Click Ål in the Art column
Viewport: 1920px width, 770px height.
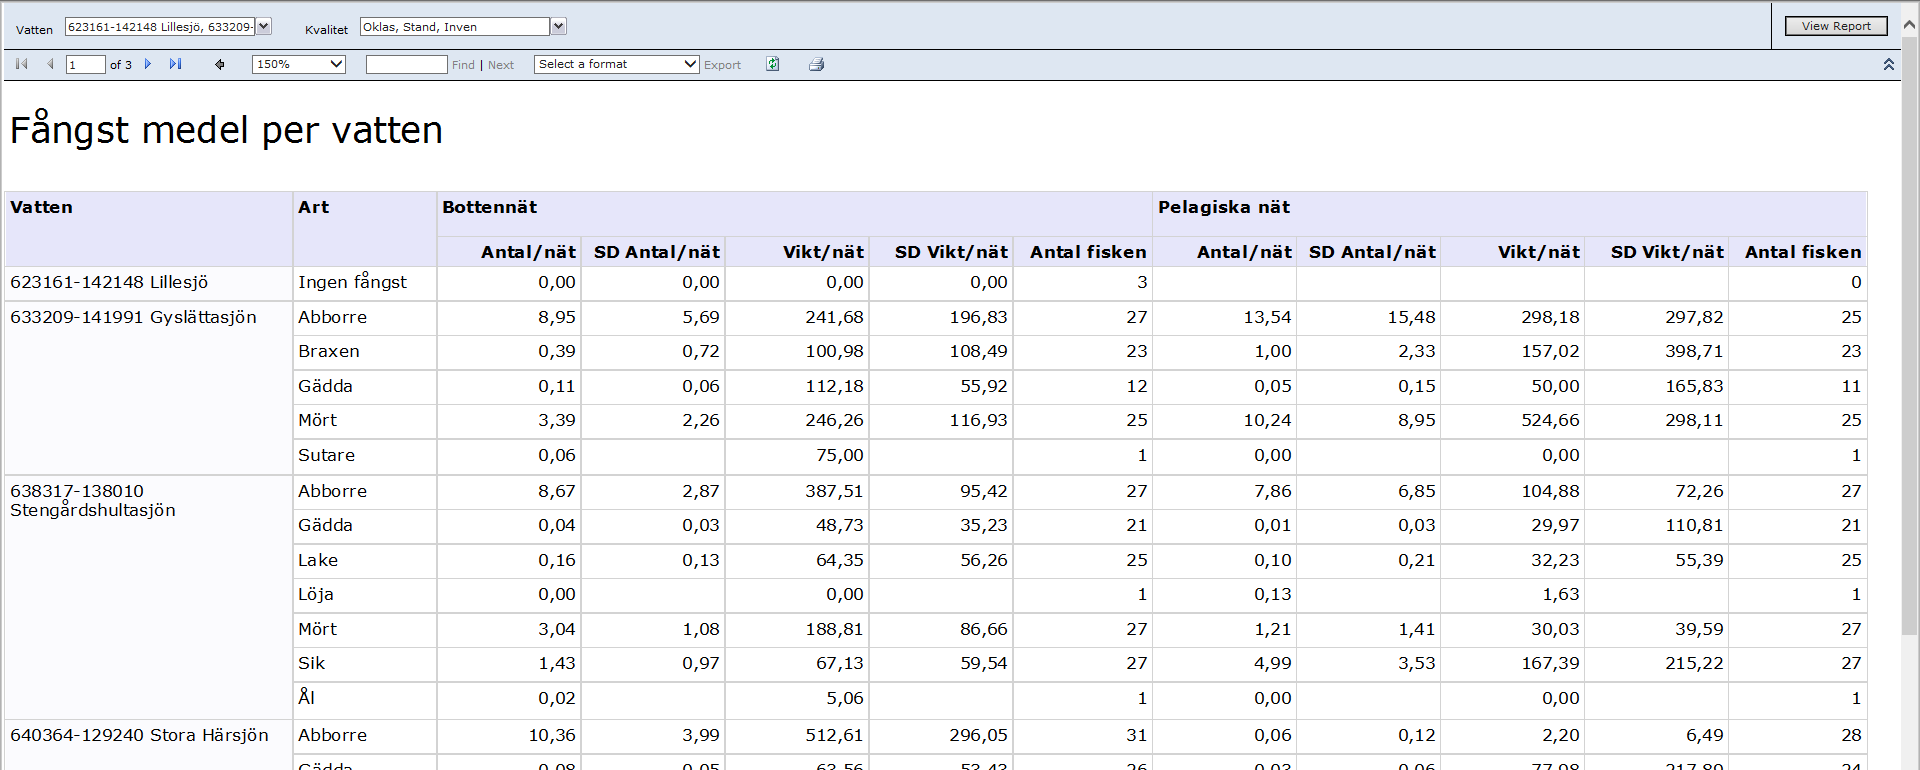[x=306, y=697]
